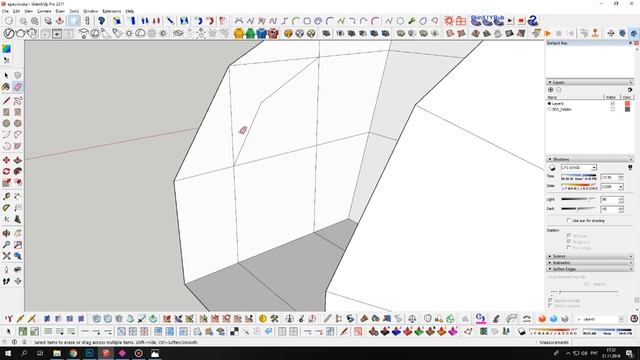
Task: Select the Walk footprints tool
Action: 6,281
